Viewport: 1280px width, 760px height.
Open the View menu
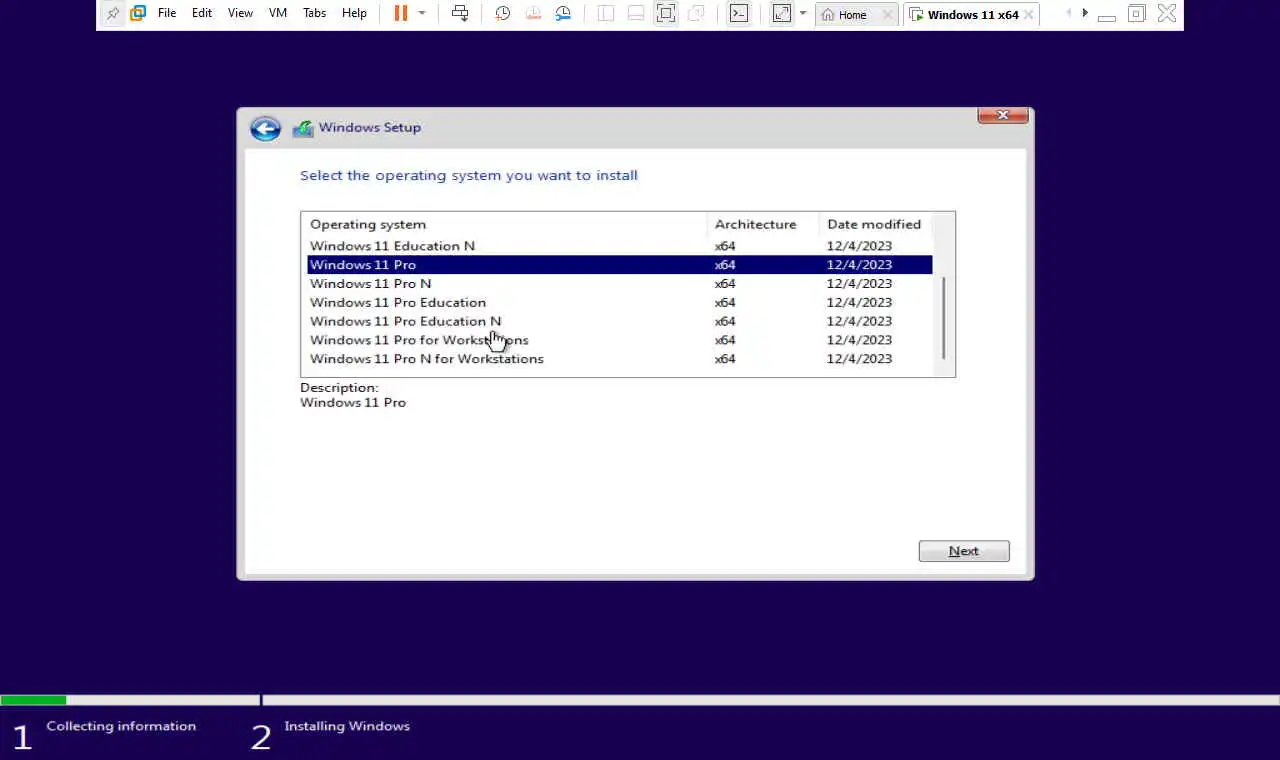240,14
